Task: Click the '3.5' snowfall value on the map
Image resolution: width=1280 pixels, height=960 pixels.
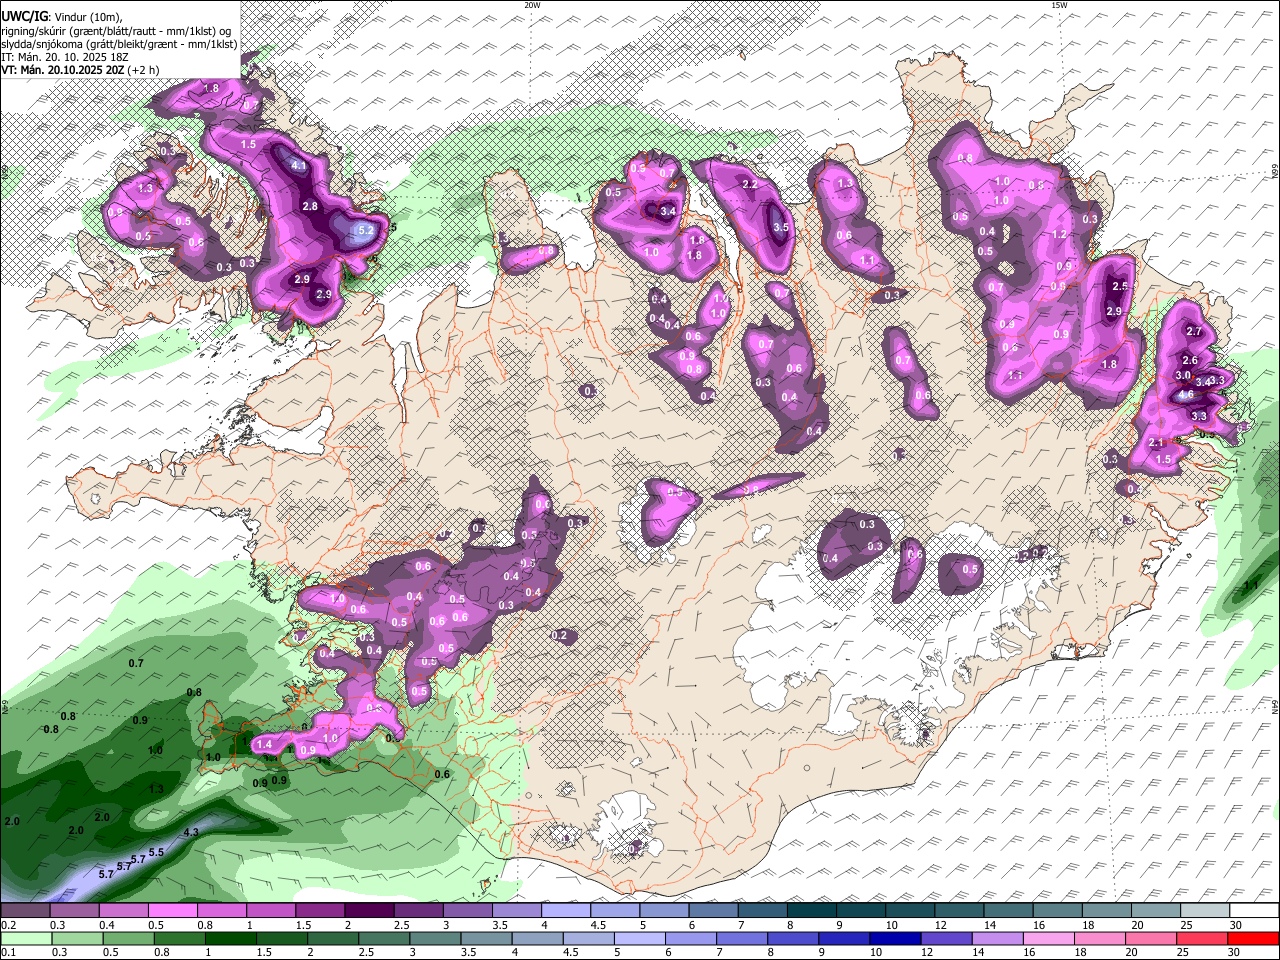Action: coord(781,228)
